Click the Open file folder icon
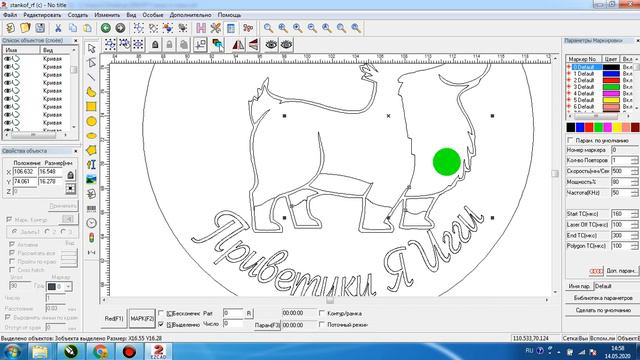The height and width of the screenshot is (360, 640). 25,28
